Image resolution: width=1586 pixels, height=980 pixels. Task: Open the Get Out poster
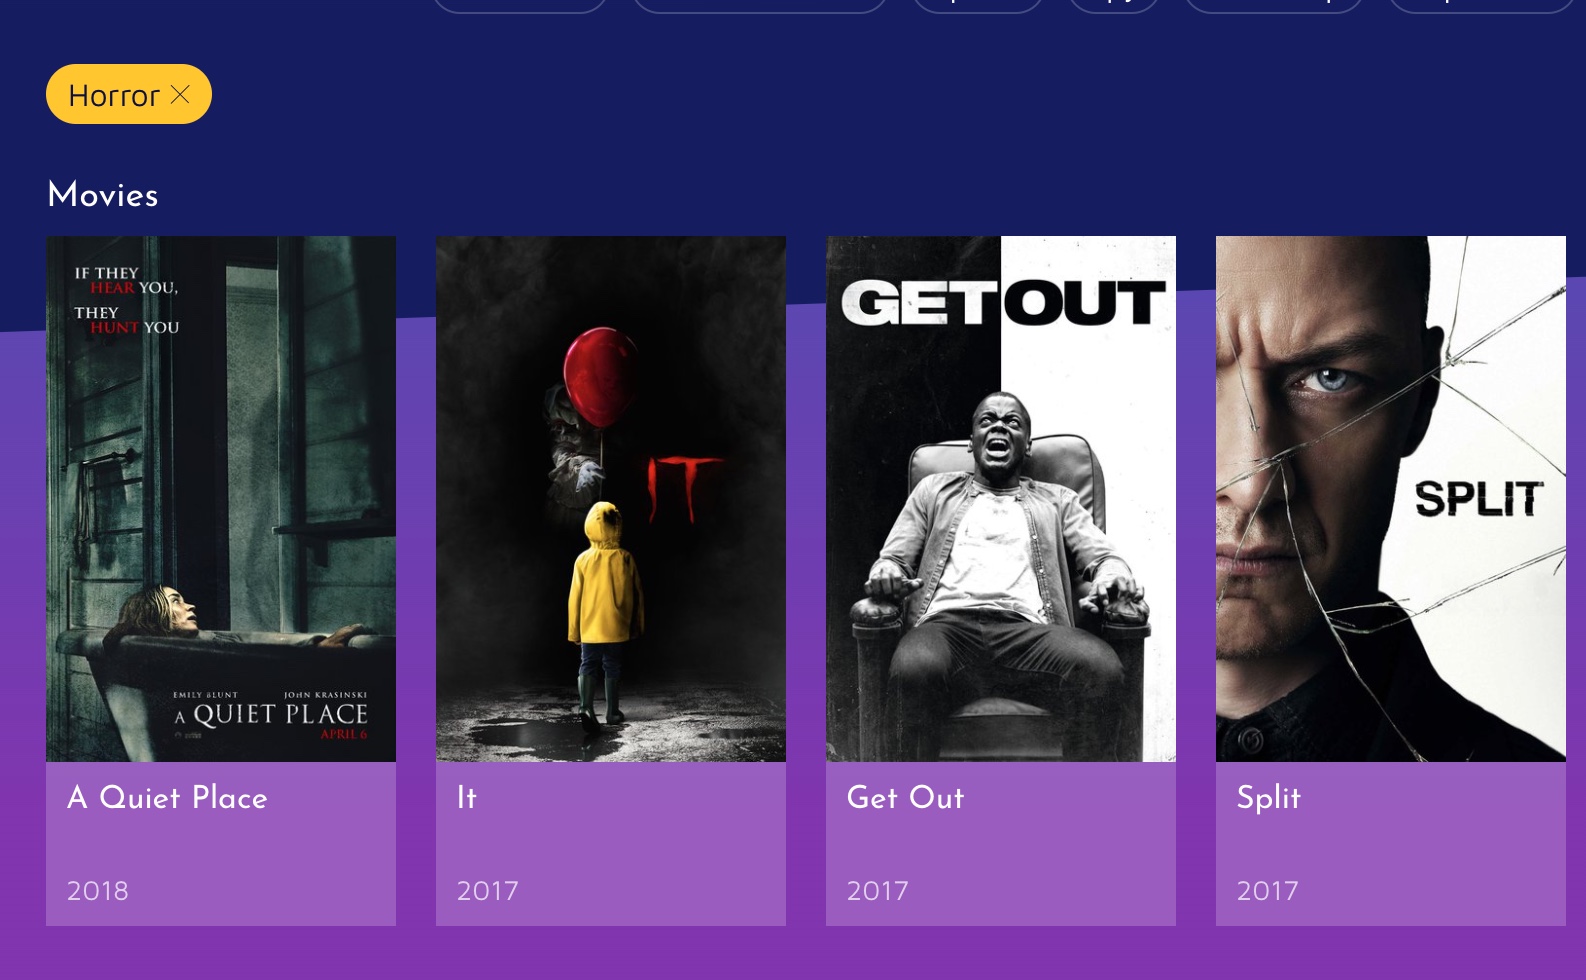tap(1001, 499)
